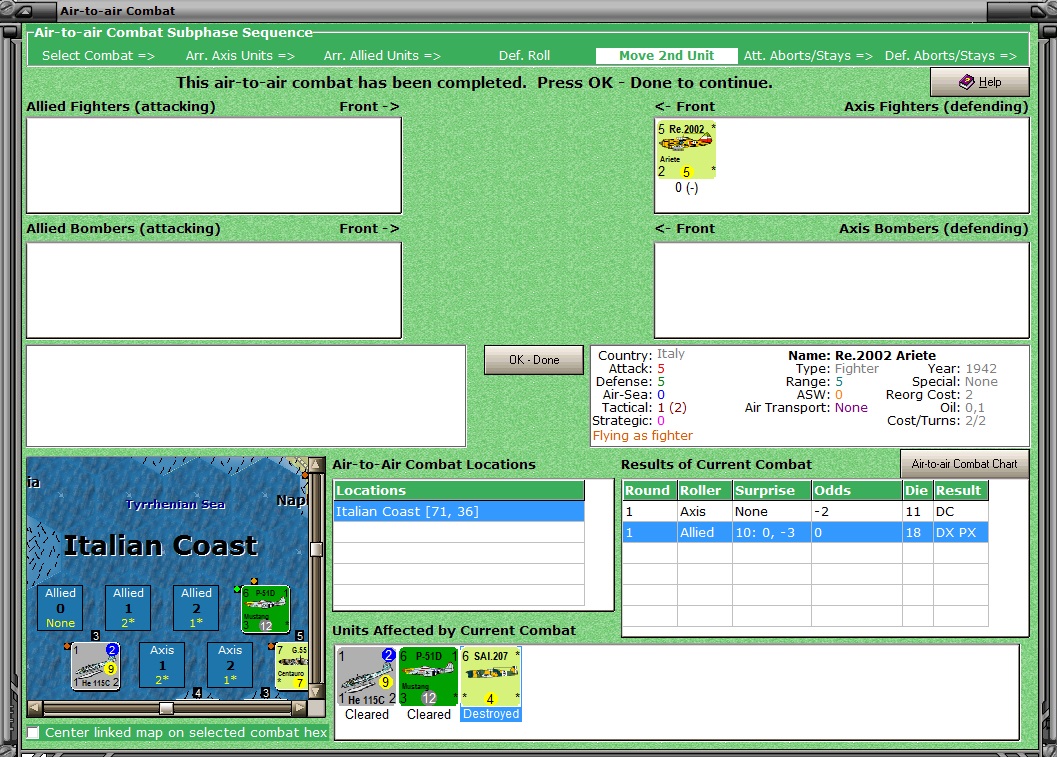The width and height of the screenshot is (1057, 757).
Task: Click the Die column header
Action: 917,490
